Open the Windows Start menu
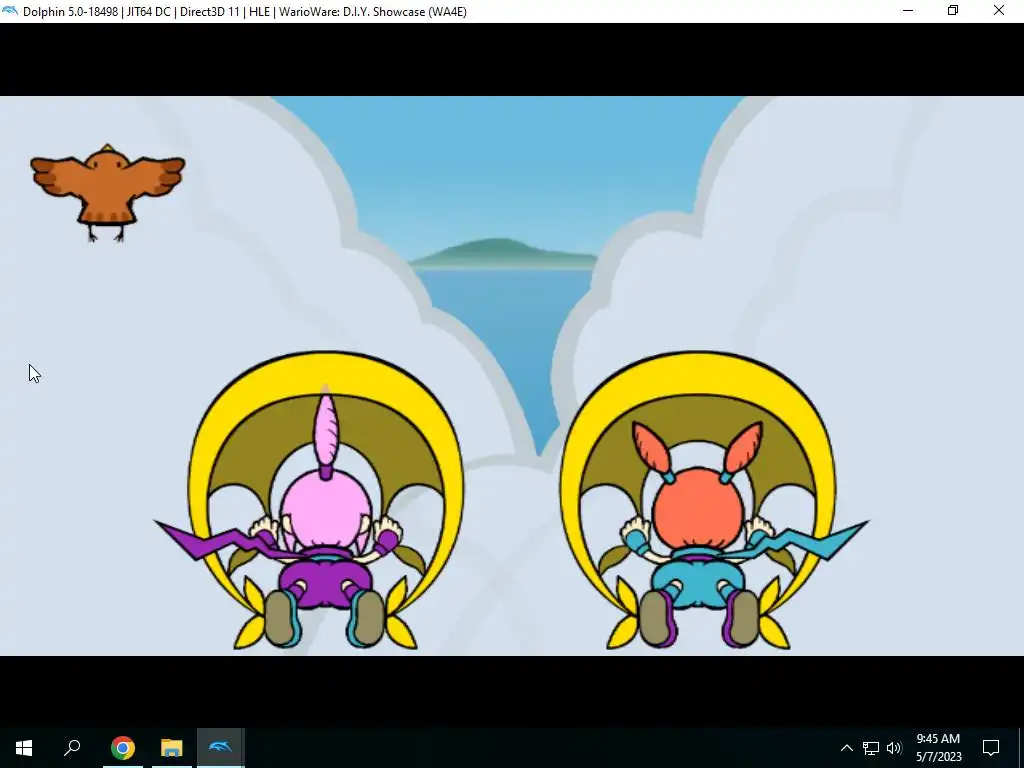This screenshot has height=768, width=1024. [24, 748]
